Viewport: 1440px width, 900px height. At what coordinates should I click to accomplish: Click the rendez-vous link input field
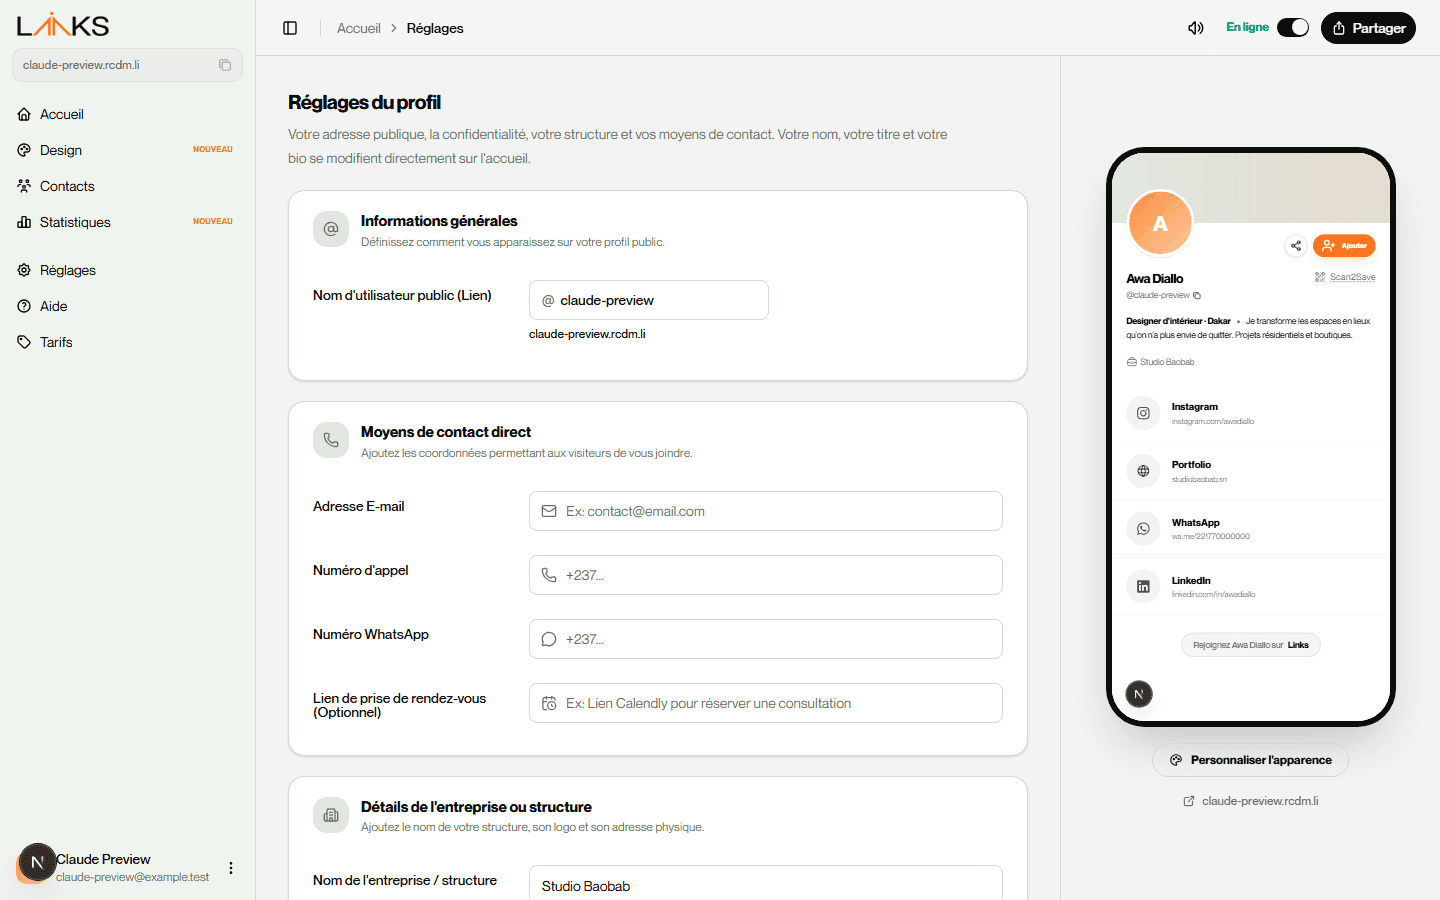click(x=766, y=703)
